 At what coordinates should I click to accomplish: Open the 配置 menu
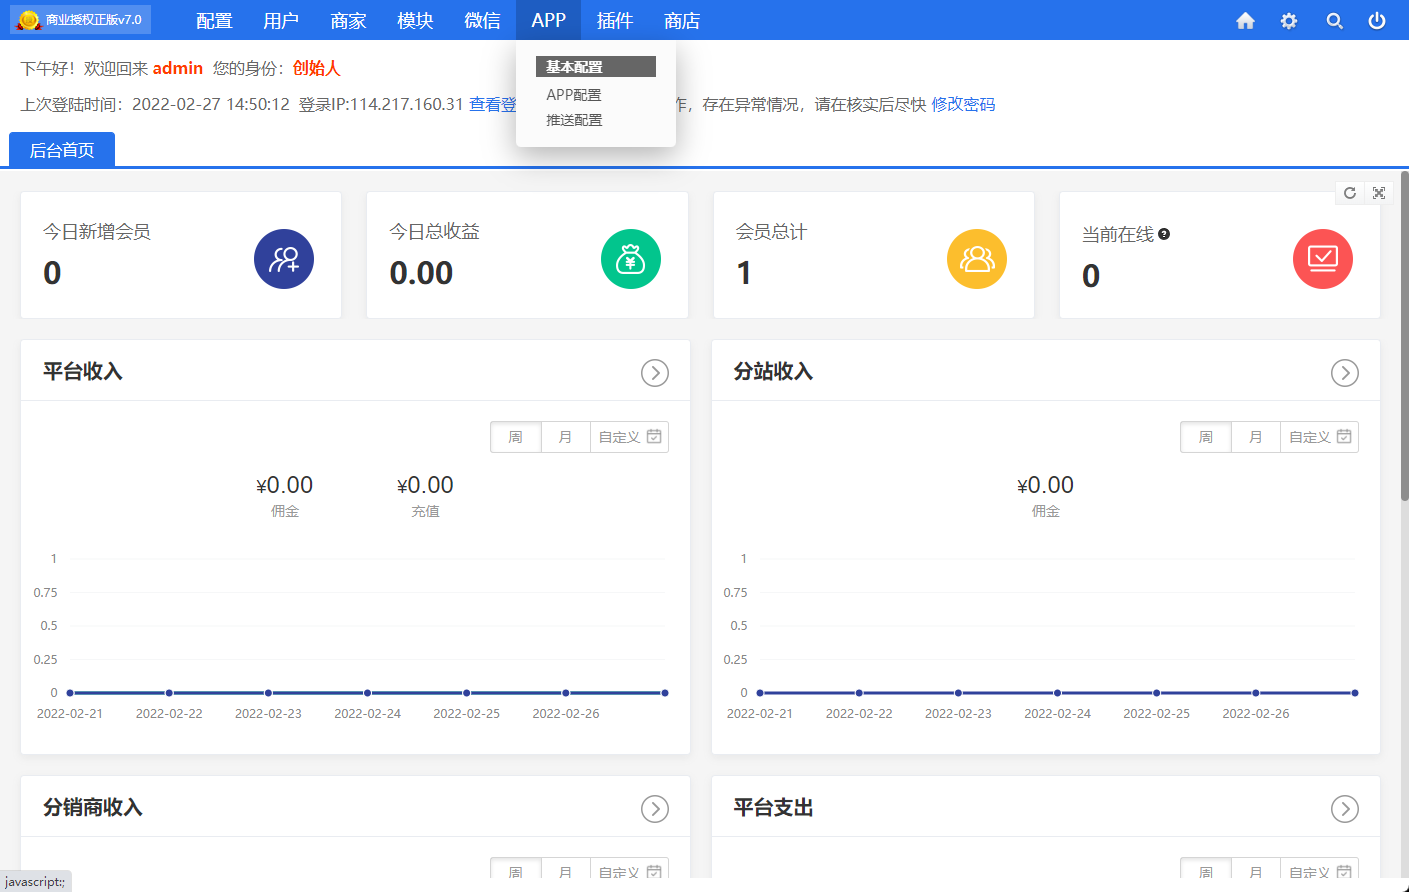(x=214, y=20)
